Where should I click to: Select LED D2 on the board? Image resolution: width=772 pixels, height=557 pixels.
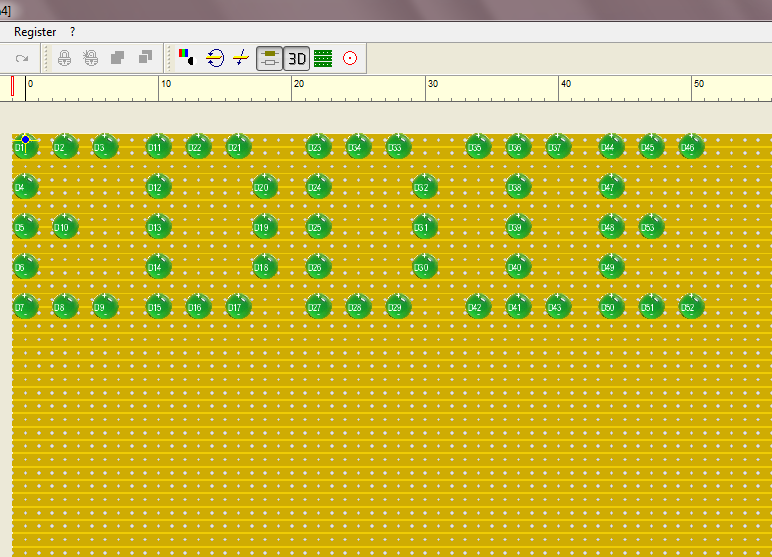(65, 146)
